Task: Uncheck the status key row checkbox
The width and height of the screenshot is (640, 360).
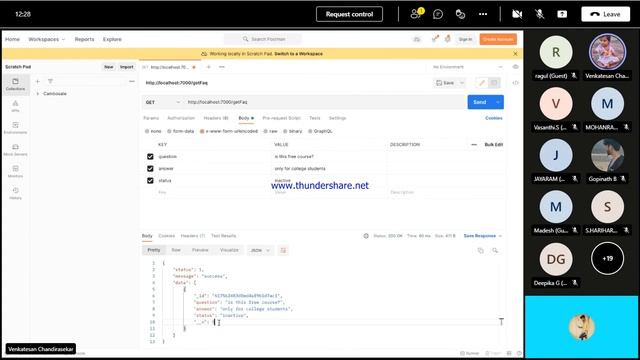Action: click(150, 180)
